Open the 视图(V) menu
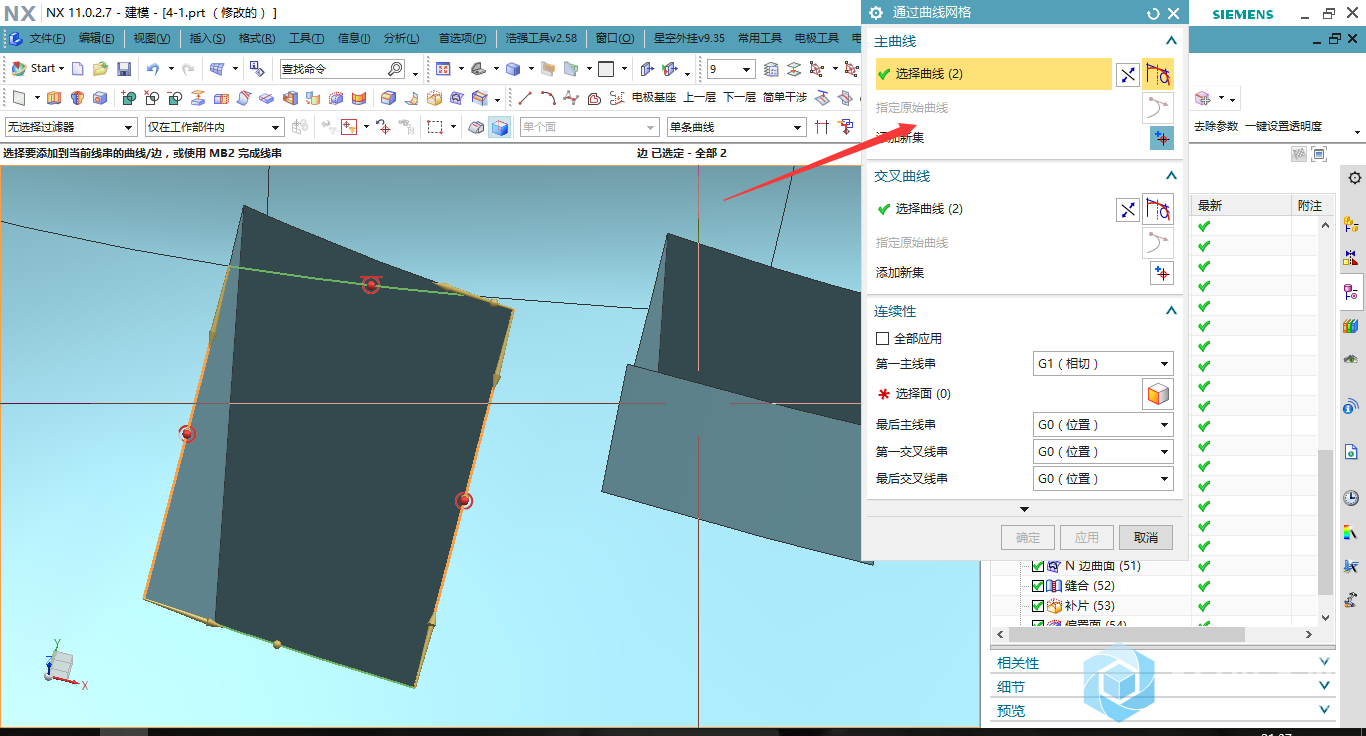This screenshot has width=1366, height=736. (x=151, y=39)
